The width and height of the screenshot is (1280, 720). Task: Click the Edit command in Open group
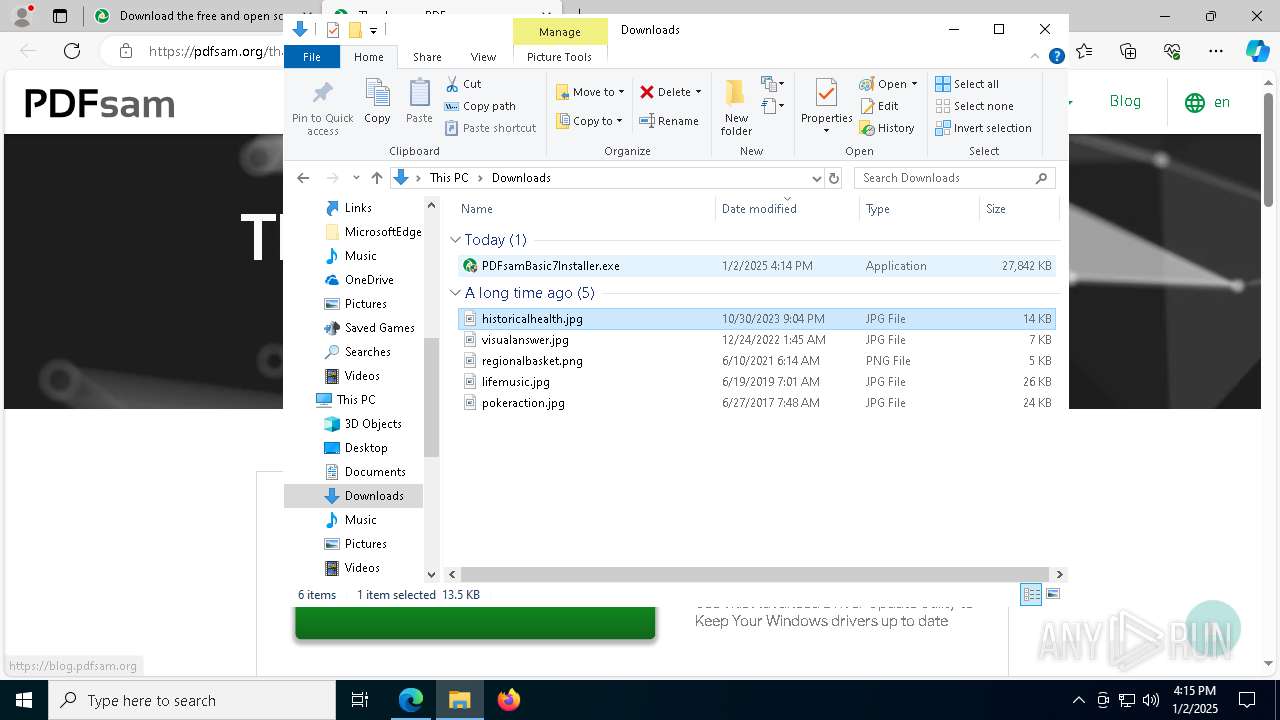[x=879, y=106]
